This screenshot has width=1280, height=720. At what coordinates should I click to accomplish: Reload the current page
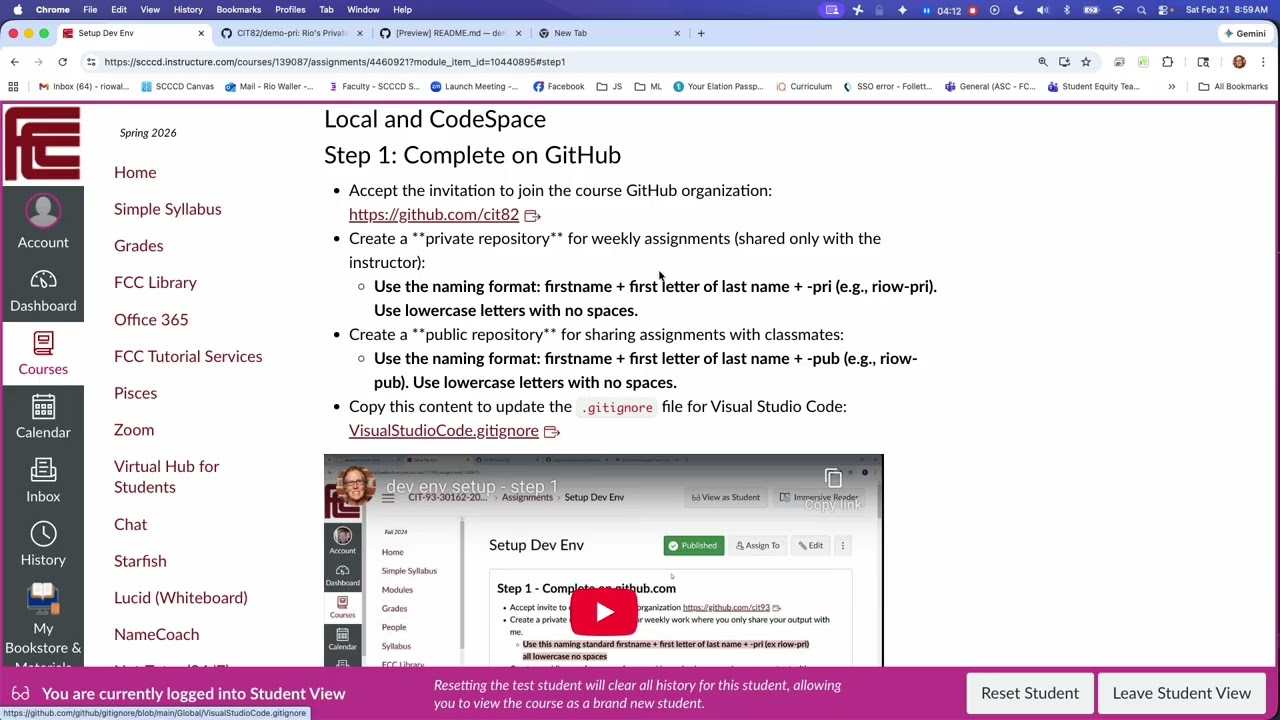(x=62, y=62)
